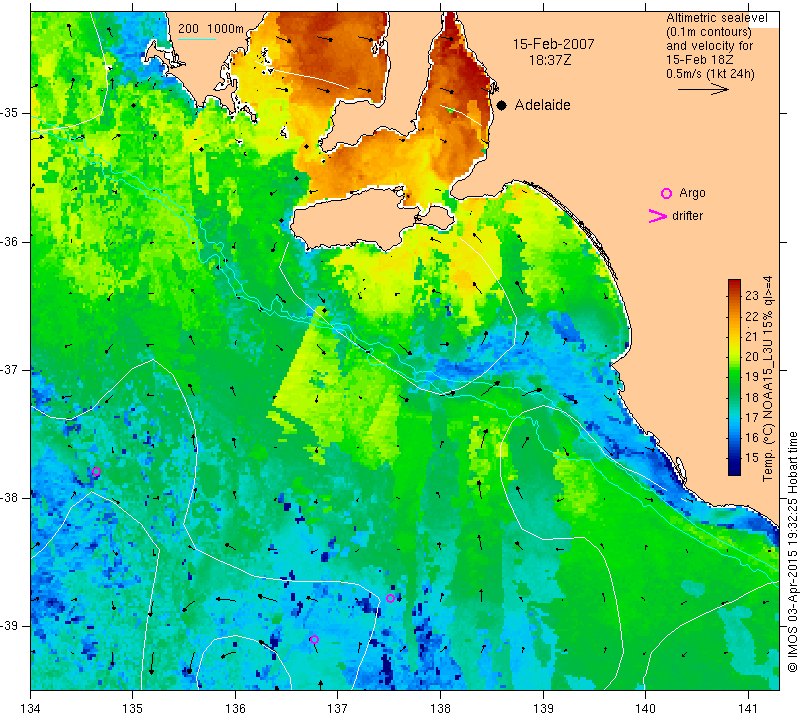This screenshot has width=800, height=720.
Task: Click the latitude label -36
Action: point(9,241)
